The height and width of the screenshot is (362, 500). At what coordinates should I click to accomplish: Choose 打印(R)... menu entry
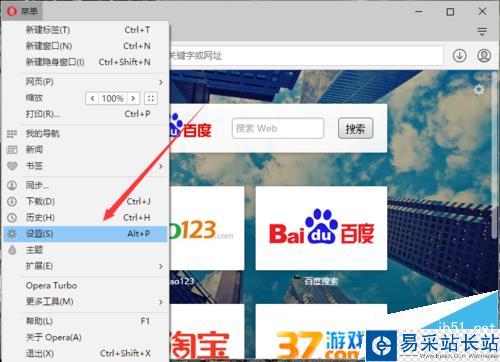click(x=85, y=114)
